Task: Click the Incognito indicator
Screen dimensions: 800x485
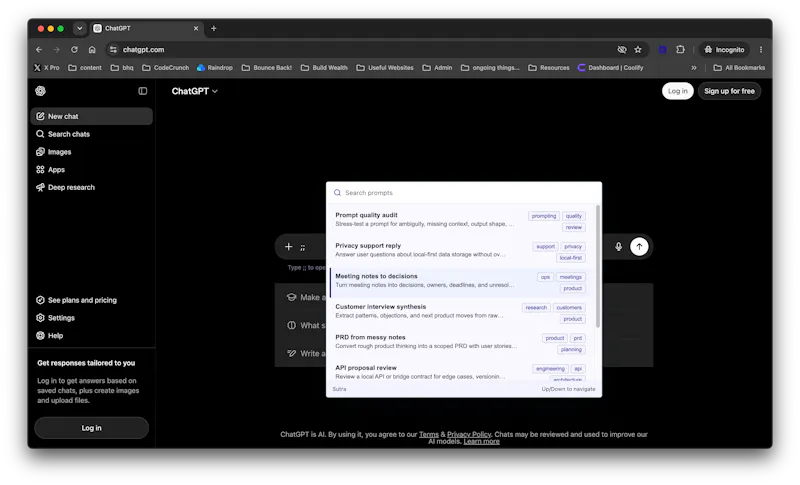Action: [x=724, y=49]
